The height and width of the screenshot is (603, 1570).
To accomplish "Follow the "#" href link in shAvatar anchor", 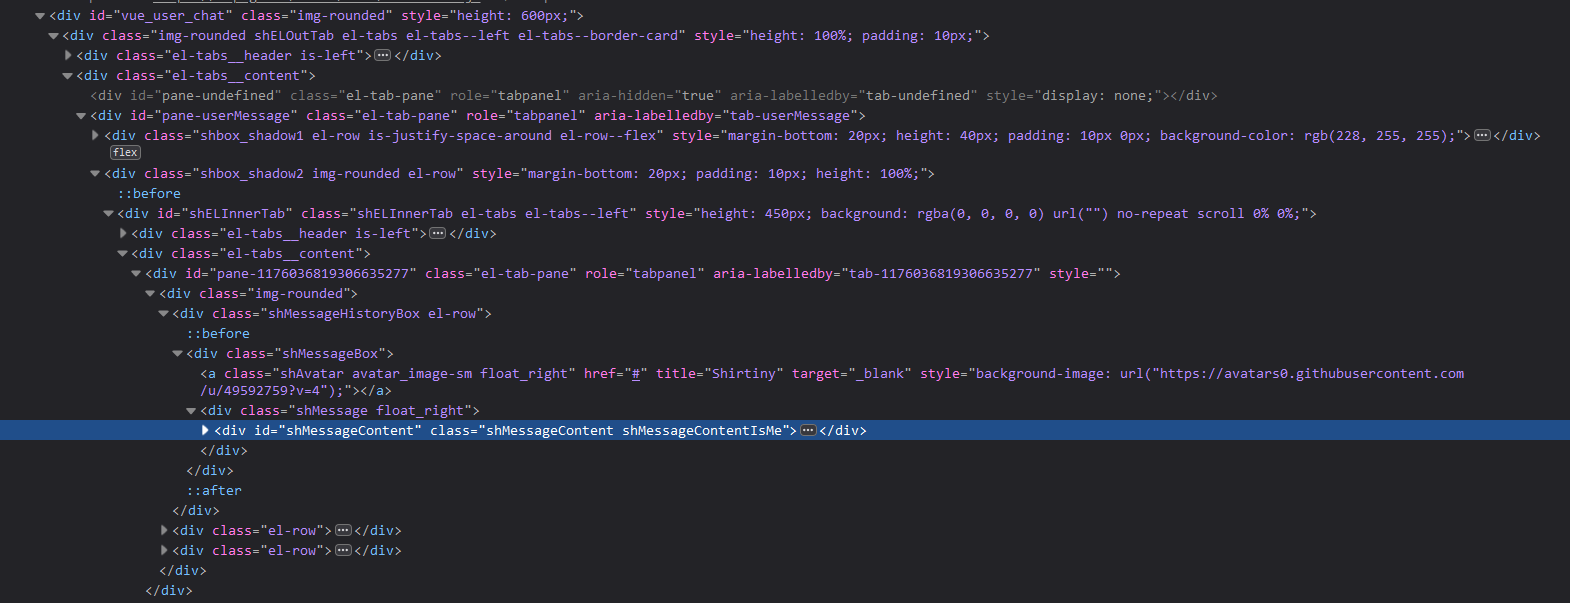I will (x=635, y=374).
